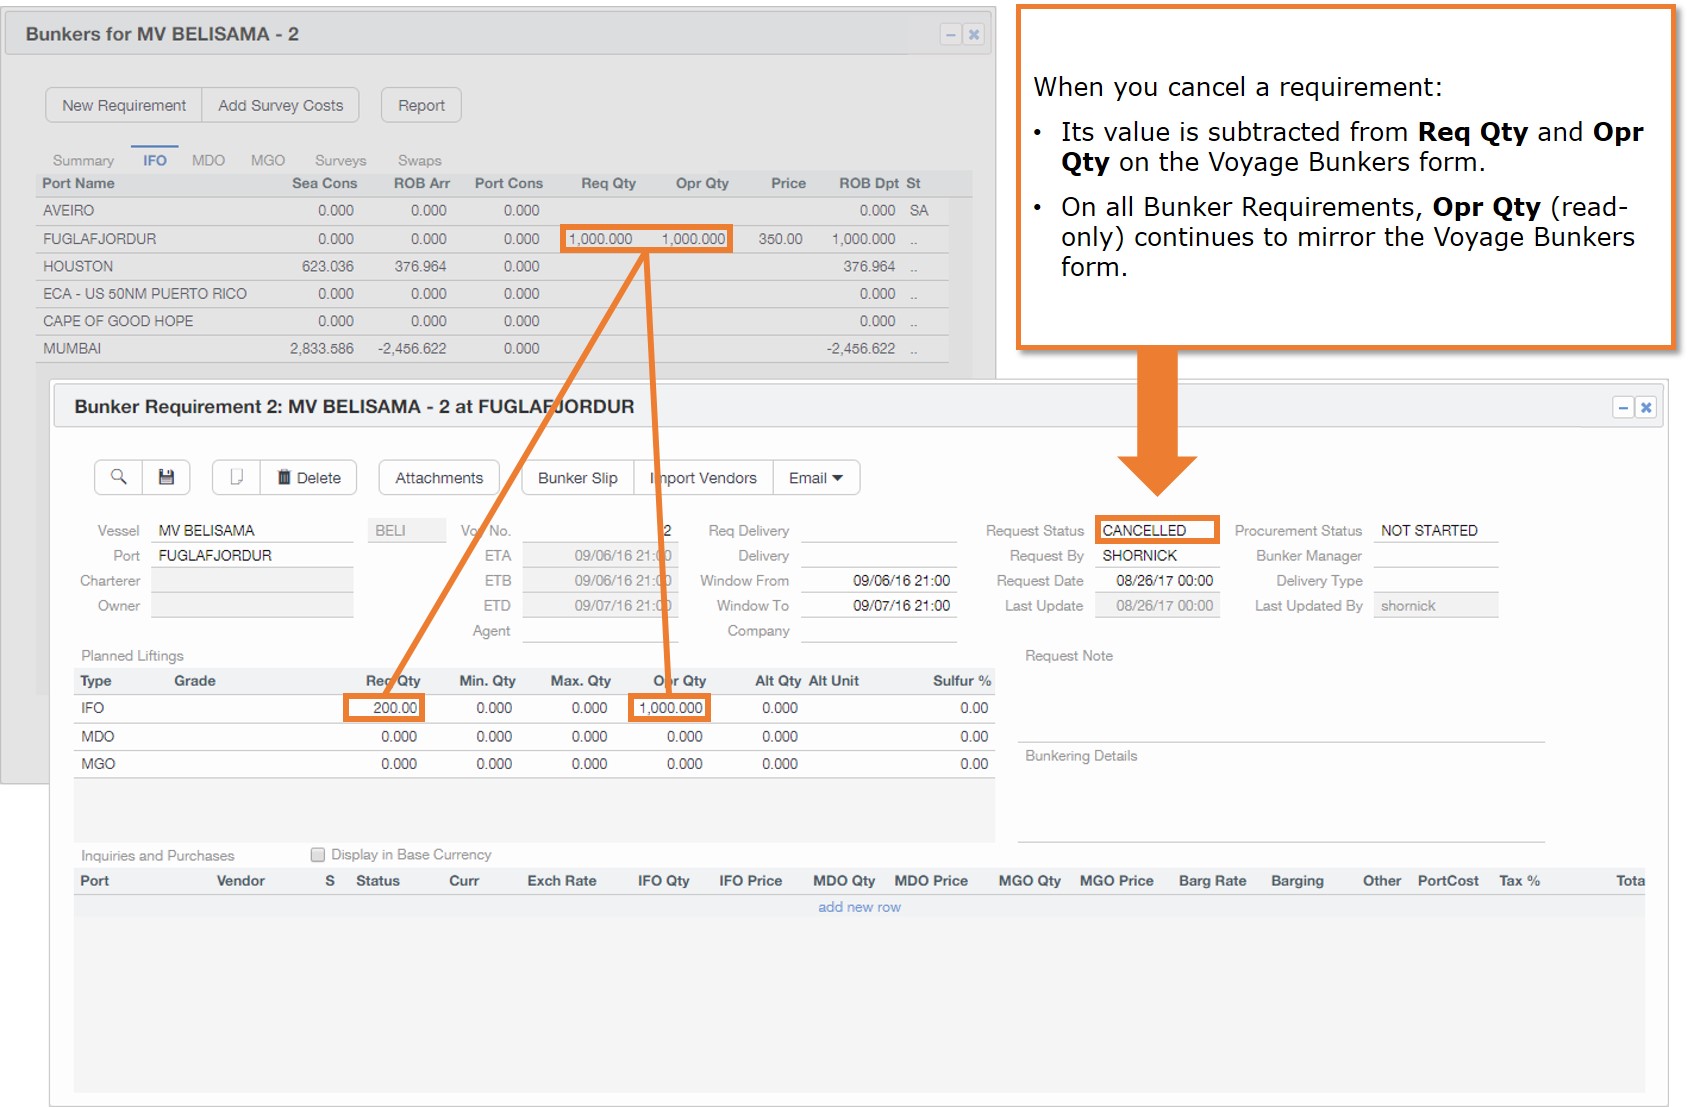Click the New Requirement button
Viewport: 1689px width, 1107px height.
pyautogui.click(x=124, y=105)
